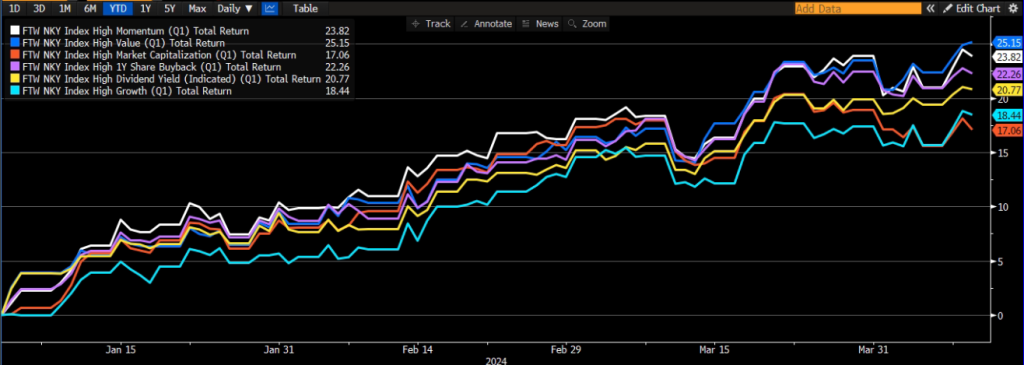Focus the Add Data input field
Viewport: 1024px width, 365px height.
[x=857, y=8]
